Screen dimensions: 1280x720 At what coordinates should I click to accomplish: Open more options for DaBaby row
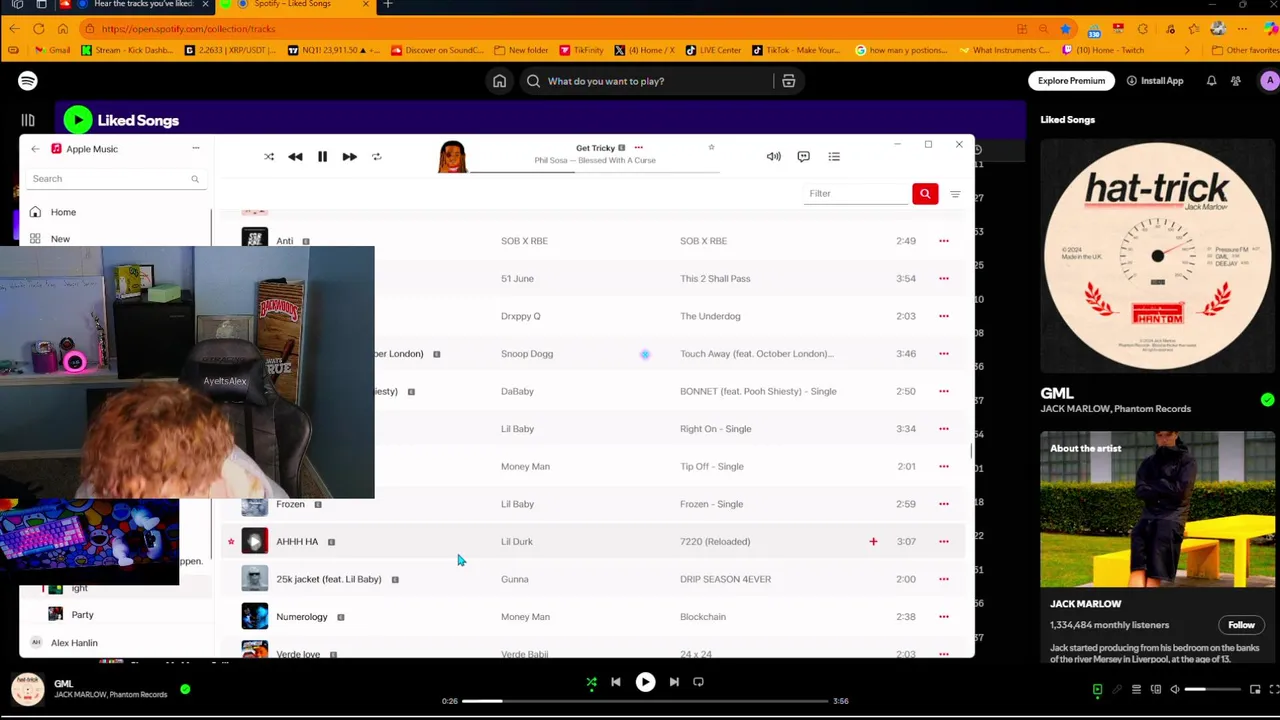[944, 391]
